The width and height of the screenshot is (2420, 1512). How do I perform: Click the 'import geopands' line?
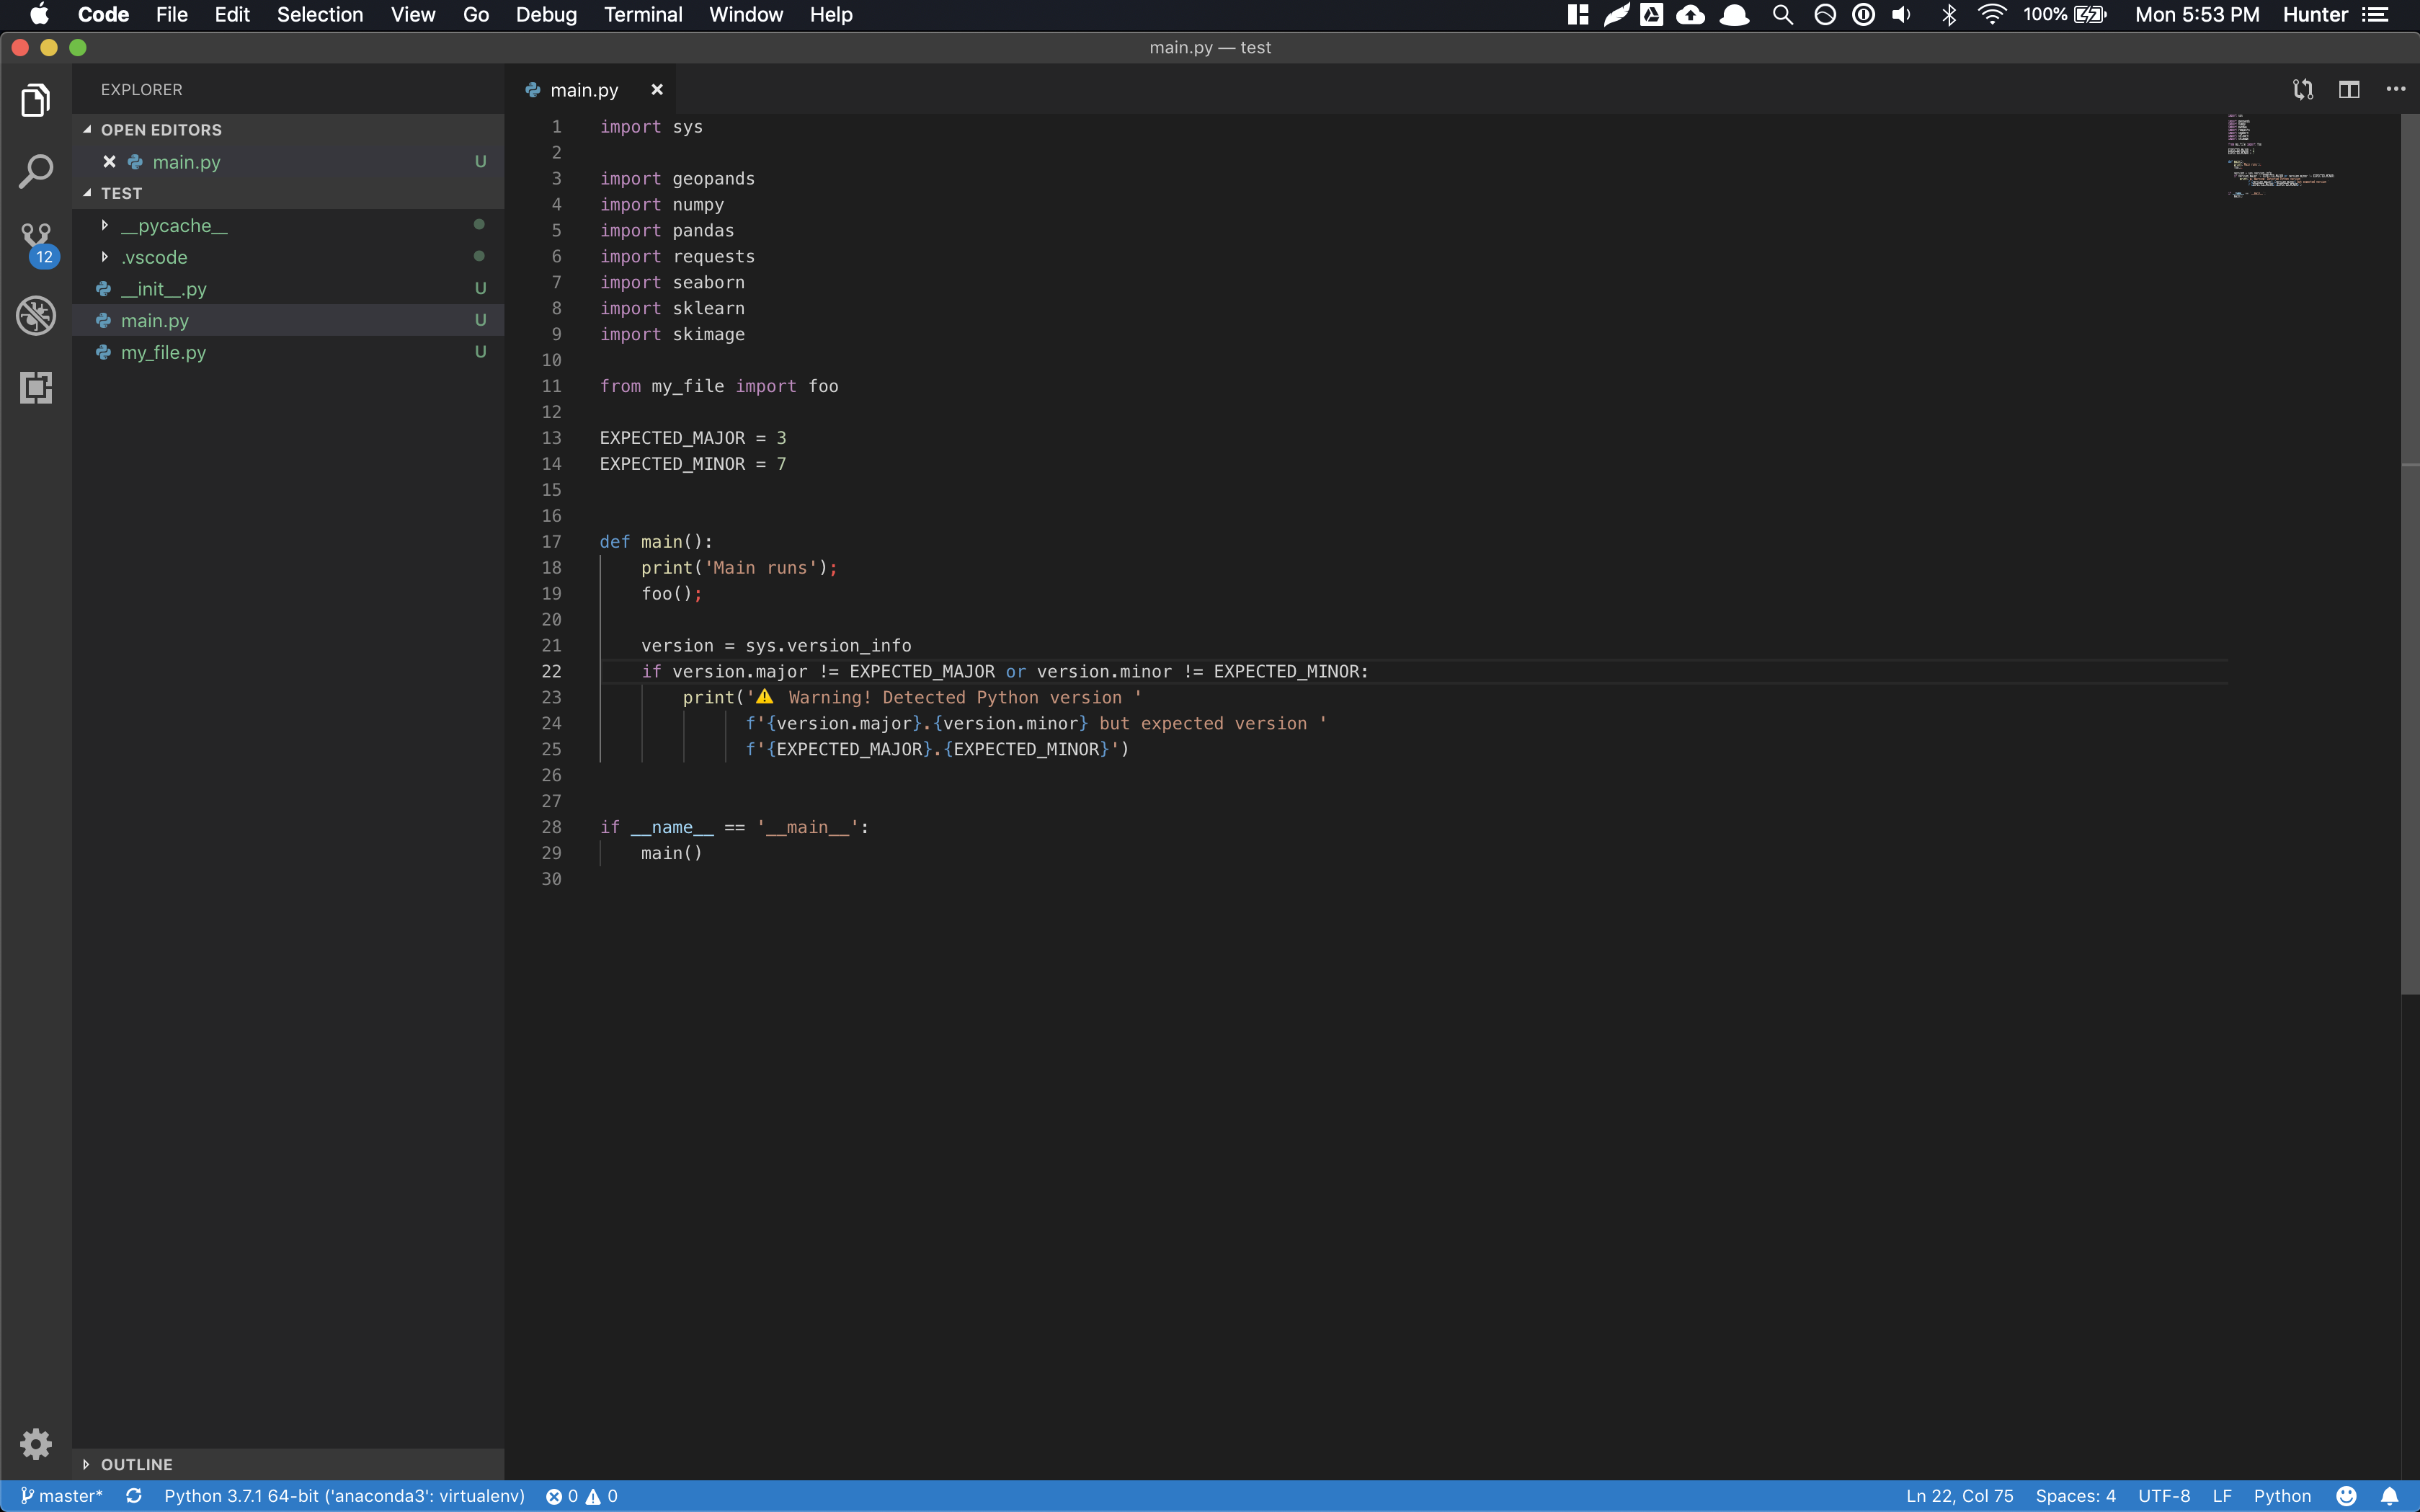click(677, 178)
